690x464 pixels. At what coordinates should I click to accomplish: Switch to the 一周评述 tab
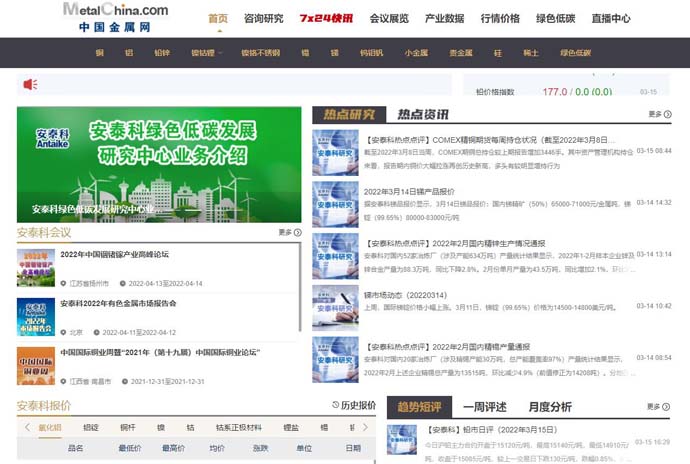[485, 407]
